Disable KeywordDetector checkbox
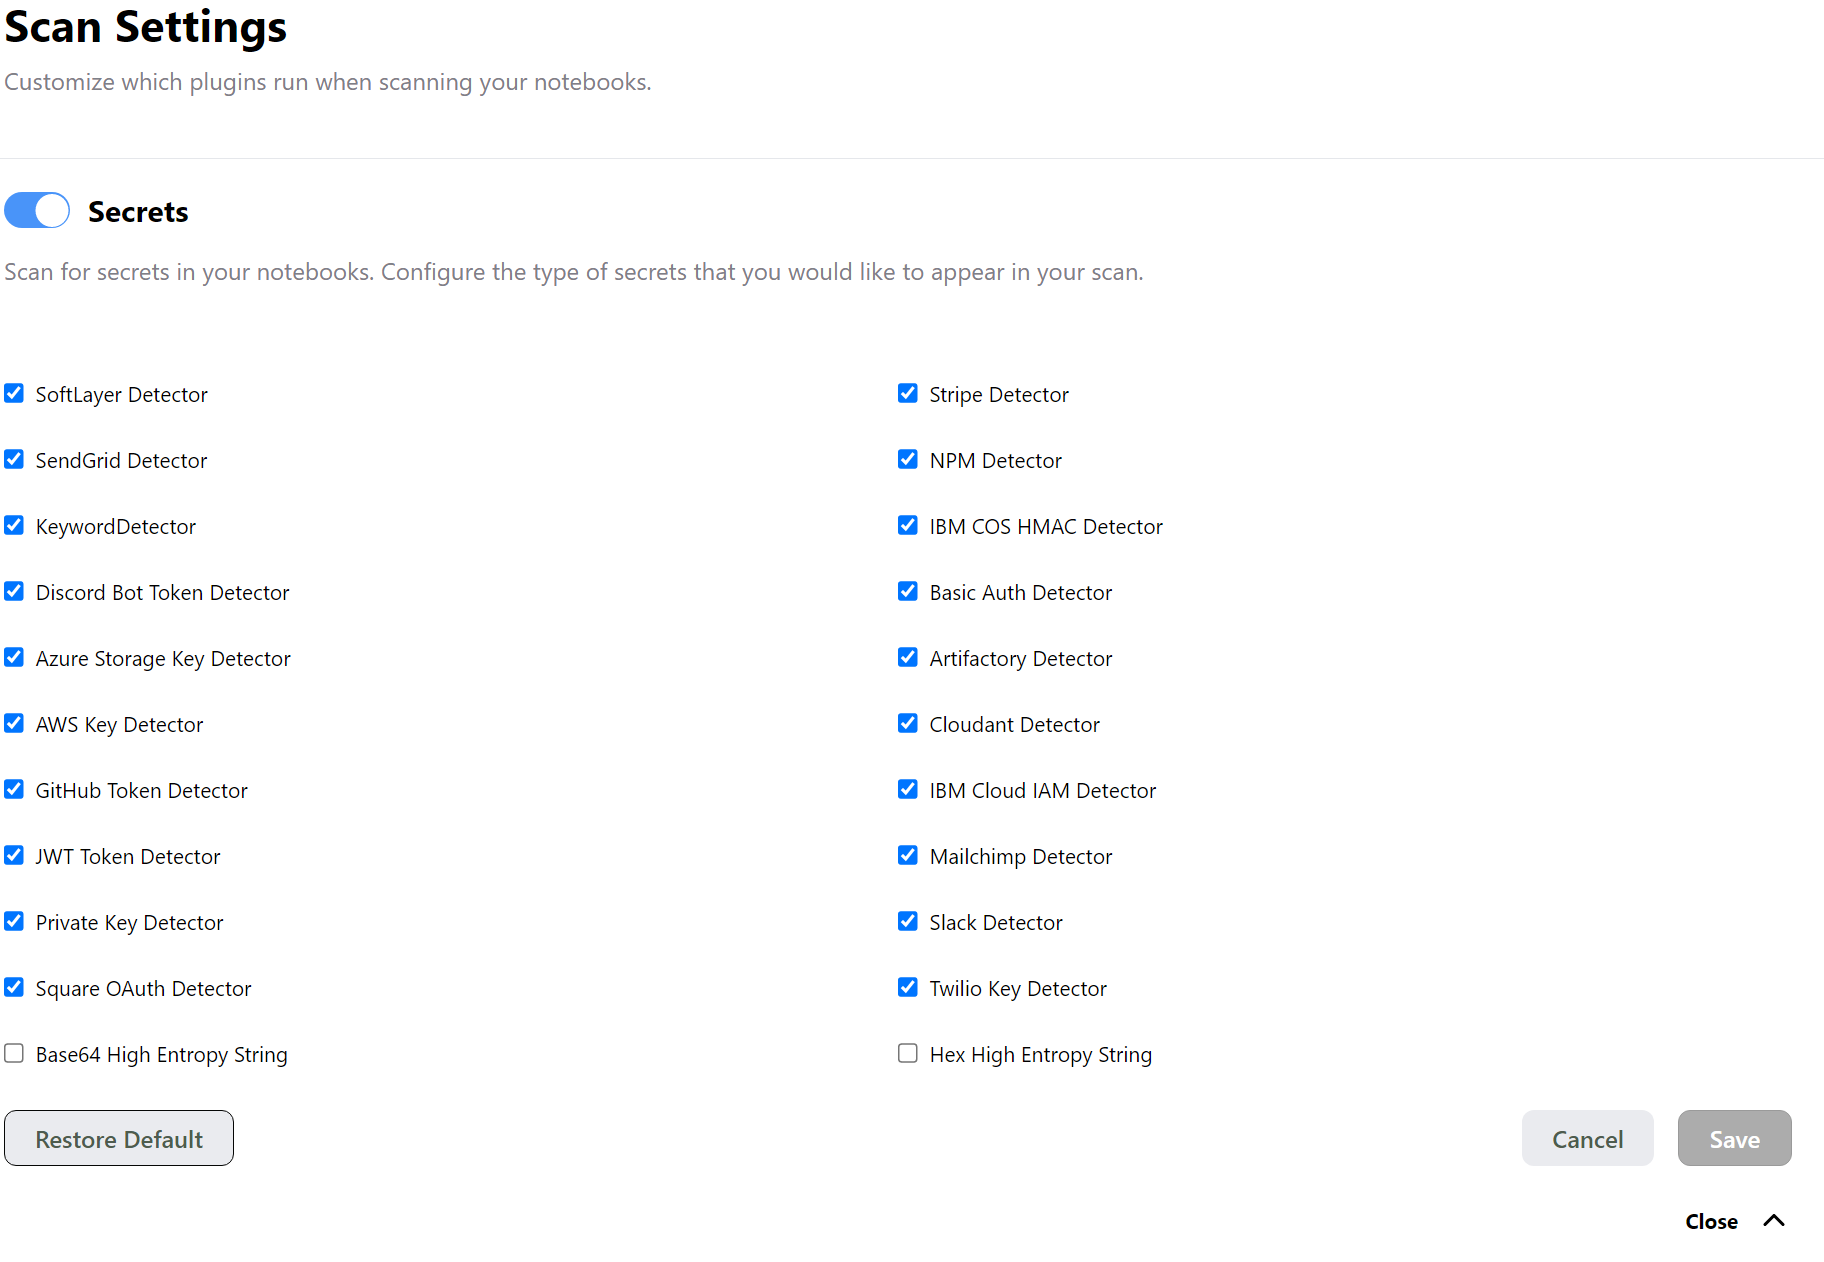Screen dimensions: 1824x1262 click(x=14, y=525)
